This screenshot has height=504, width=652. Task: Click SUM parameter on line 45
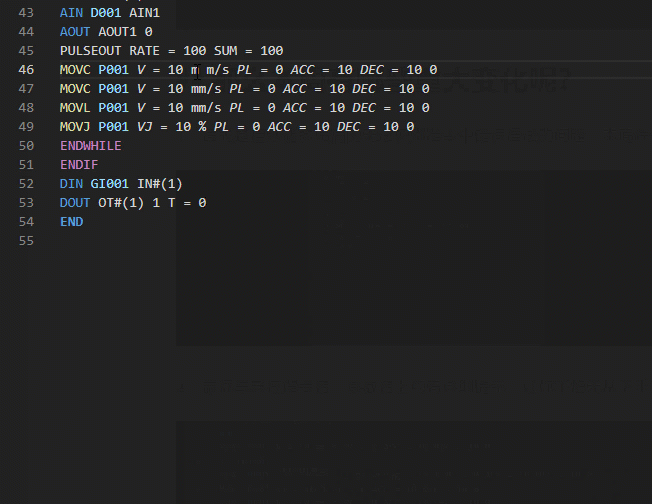225,51
